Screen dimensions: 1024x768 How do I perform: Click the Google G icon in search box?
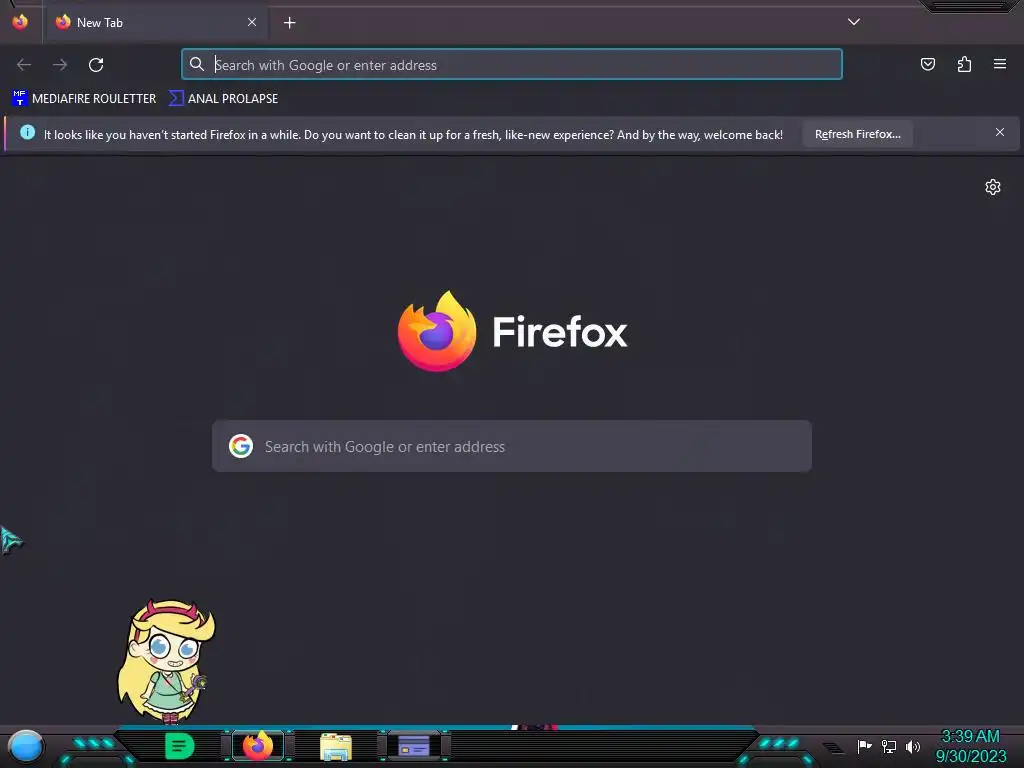tap(241, 446)
